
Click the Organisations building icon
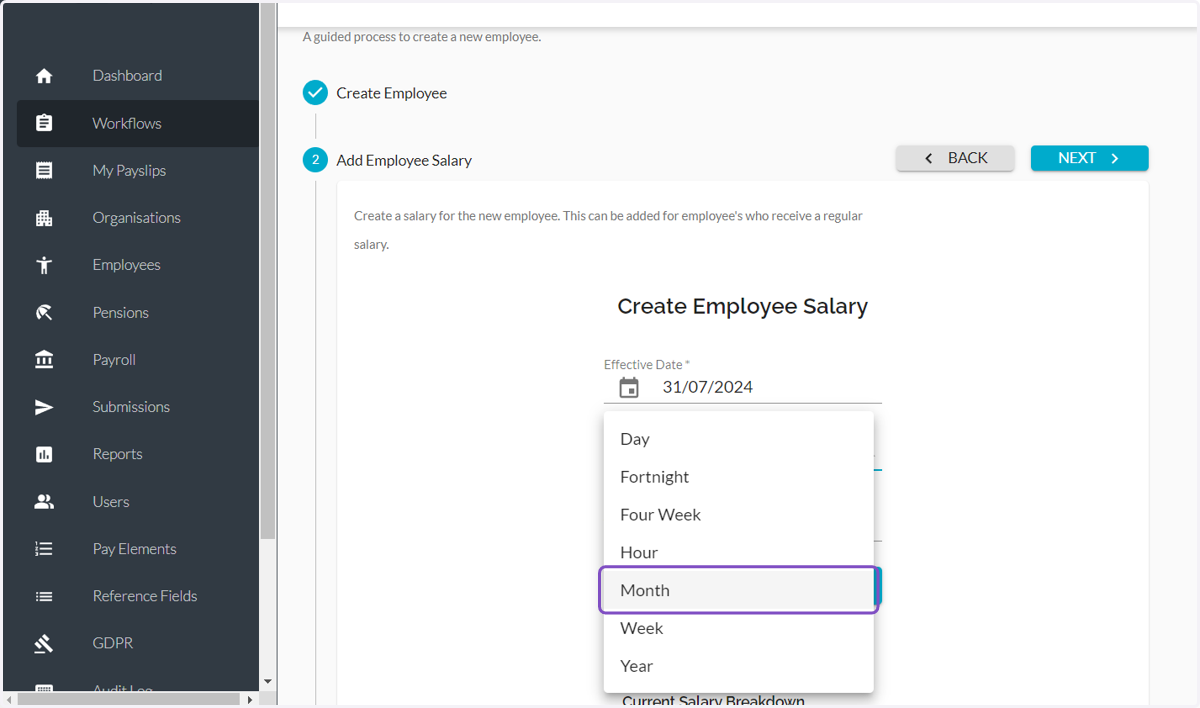click(44, 218)
